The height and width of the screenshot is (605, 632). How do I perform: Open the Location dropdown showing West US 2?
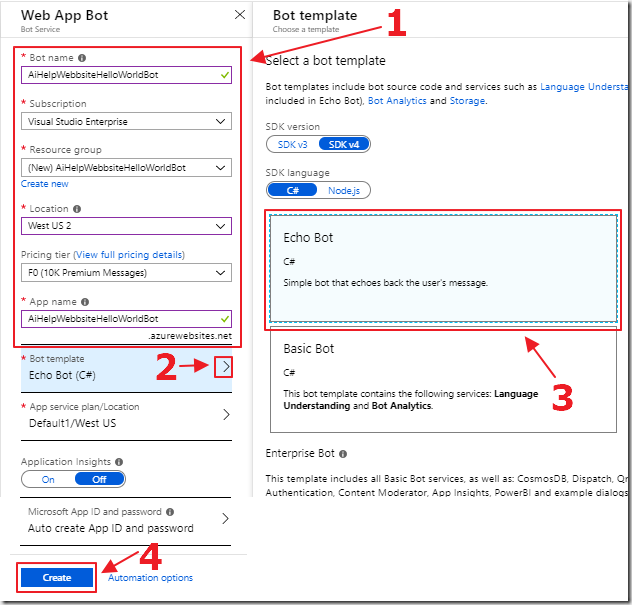click(x=126, y=226)
